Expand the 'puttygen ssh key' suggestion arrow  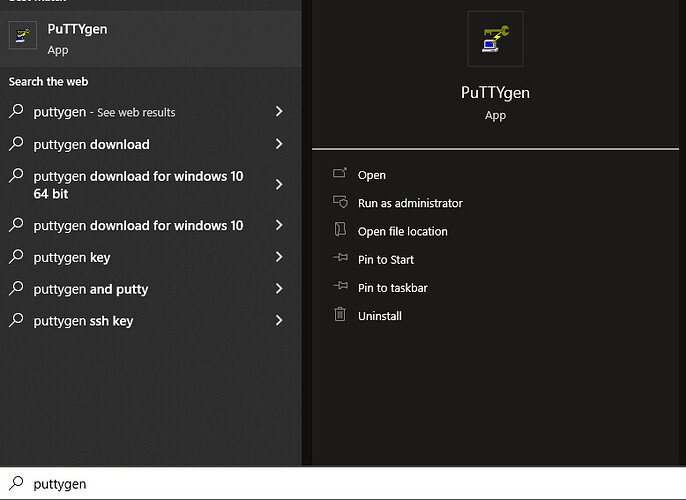tap(279, 320)
